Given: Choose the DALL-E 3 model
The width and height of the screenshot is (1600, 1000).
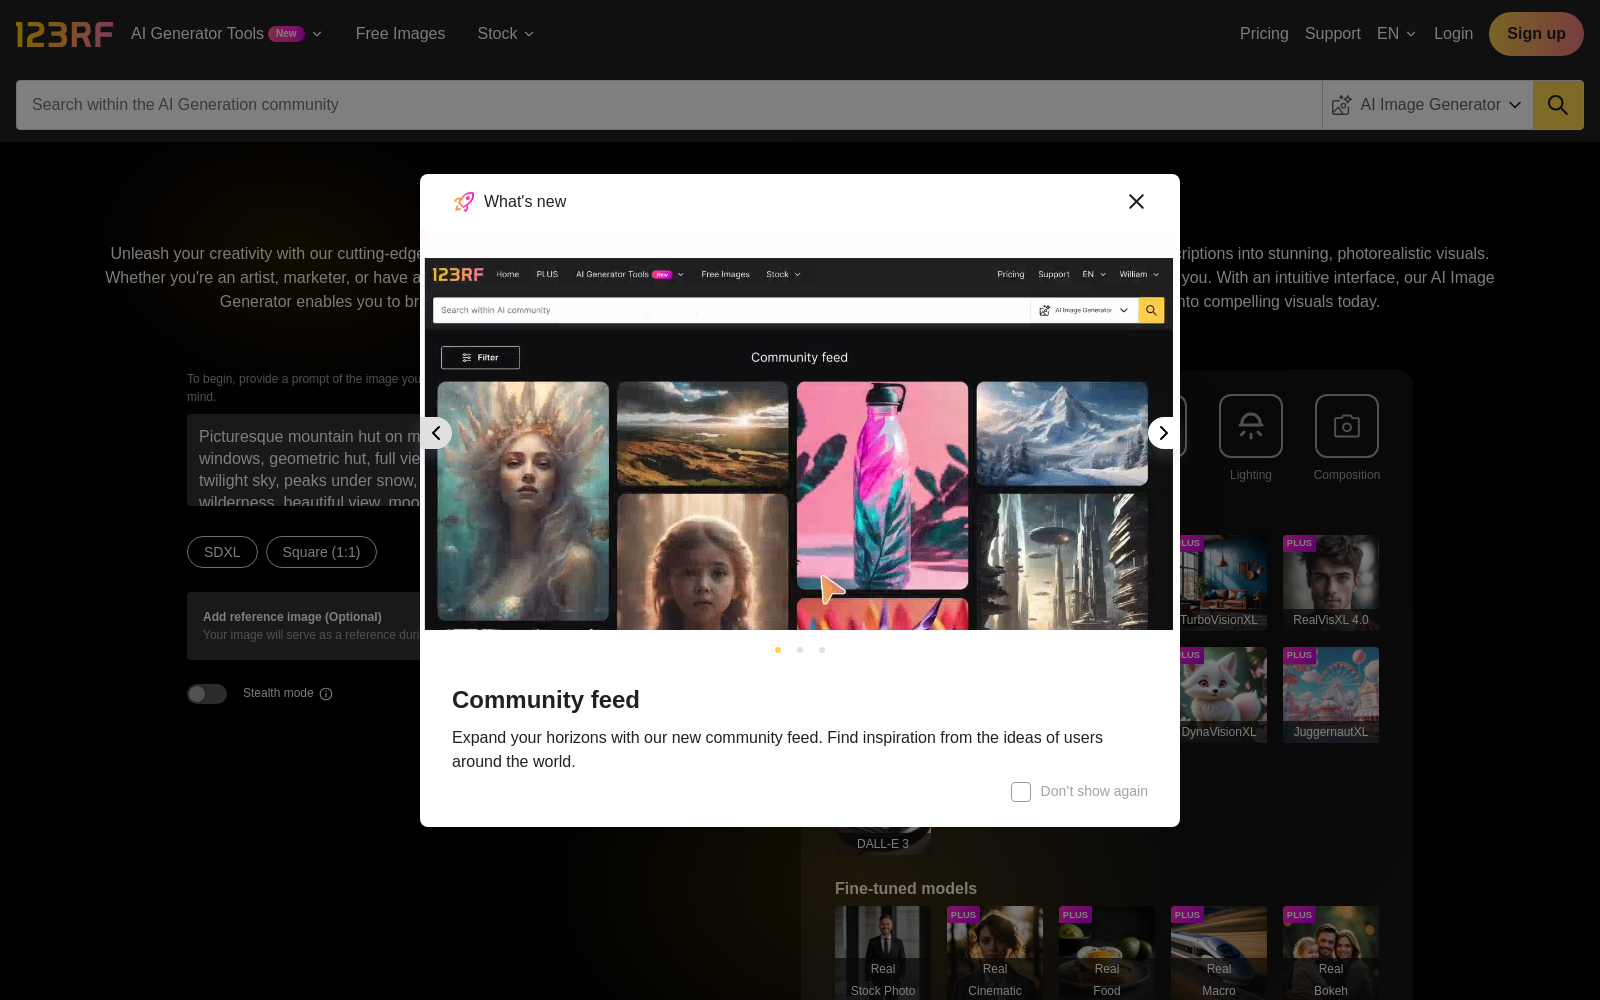Looking at the screenshot, I should coord(883,840).
